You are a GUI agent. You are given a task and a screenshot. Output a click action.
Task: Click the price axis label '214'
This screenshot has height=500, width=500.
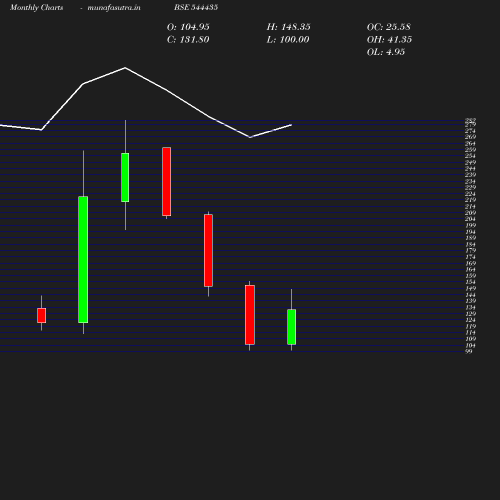[x=470, y=206]
